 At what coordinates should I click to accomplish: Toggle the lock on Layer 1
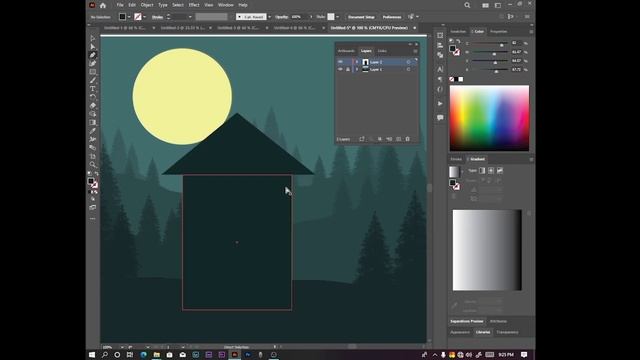pos(348,69)
